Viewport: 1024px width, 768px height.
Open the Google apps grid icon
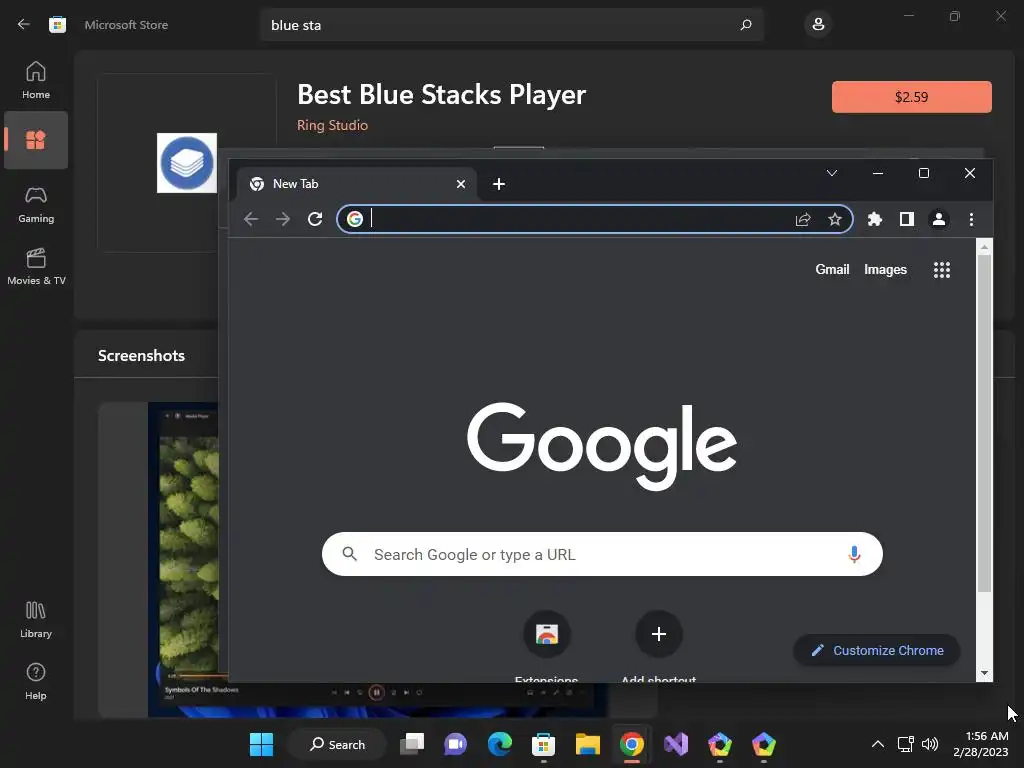pyautogui.click(x=942, y=270)
